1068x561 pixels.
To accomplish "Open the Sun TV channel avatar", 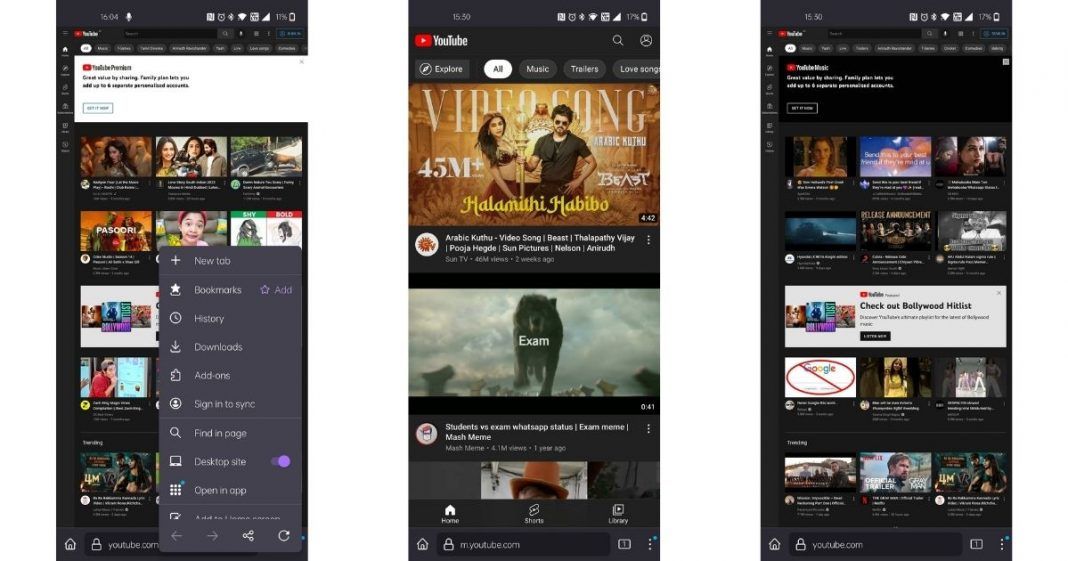I will [426, 244].
